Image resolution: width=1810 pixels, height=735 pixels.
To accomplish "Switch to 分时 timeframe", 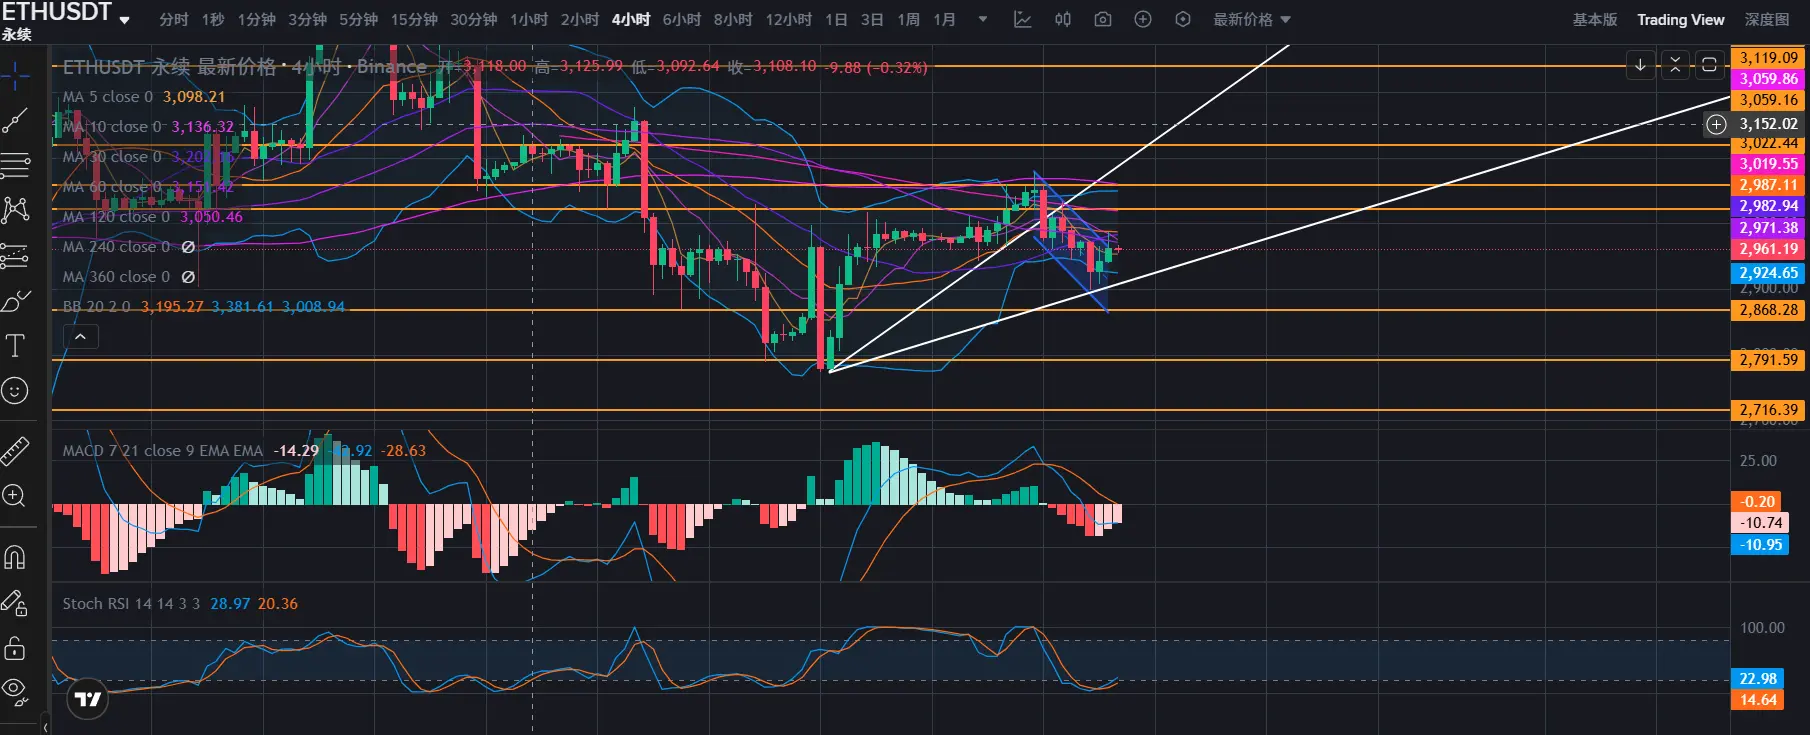I will coord(174,20).
